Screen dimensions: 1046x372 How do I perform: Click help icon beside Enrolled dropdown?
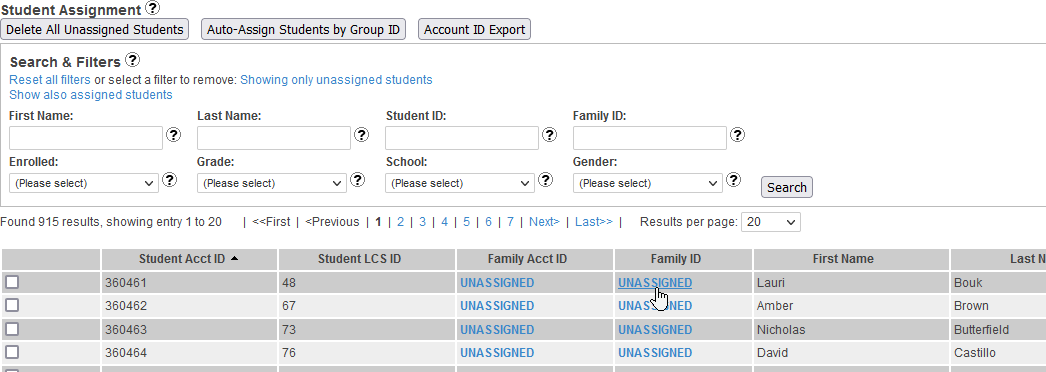pos(169,179)
